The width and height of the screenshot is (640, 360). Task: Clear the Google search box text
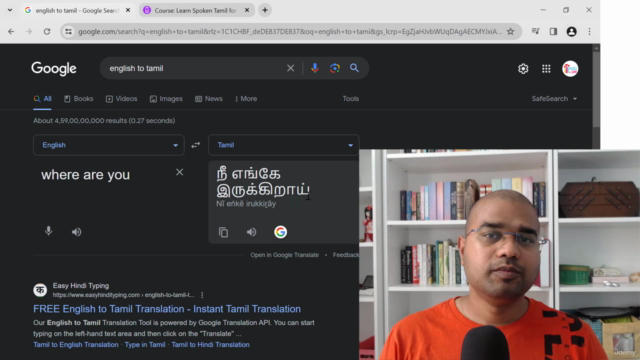point(290,68)
